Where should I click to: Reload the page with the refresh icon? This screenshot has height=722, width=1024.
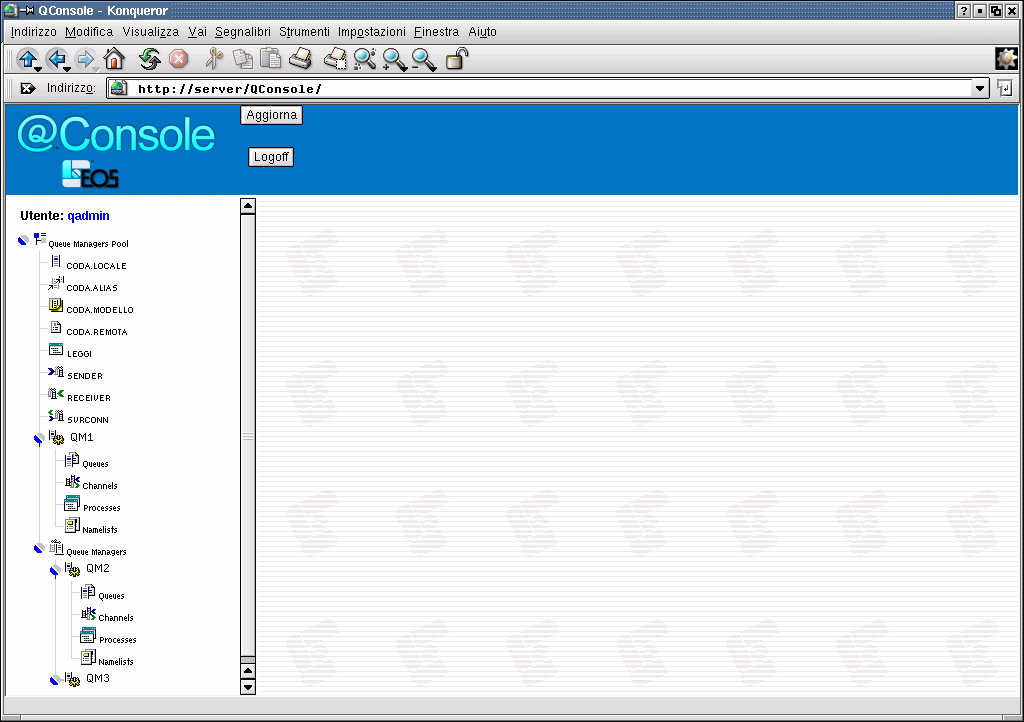(150, 59)
